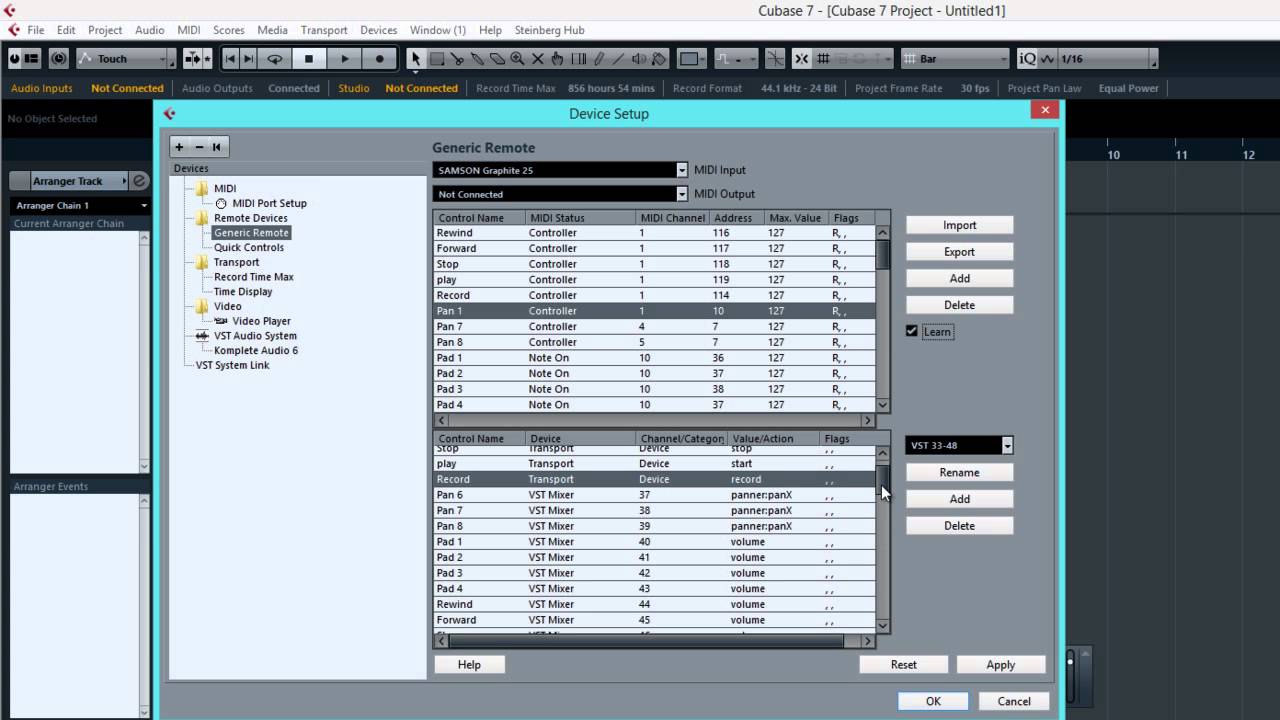
Task: Click the Rename button
Action: pyautogui.click(x=959, y=472)
